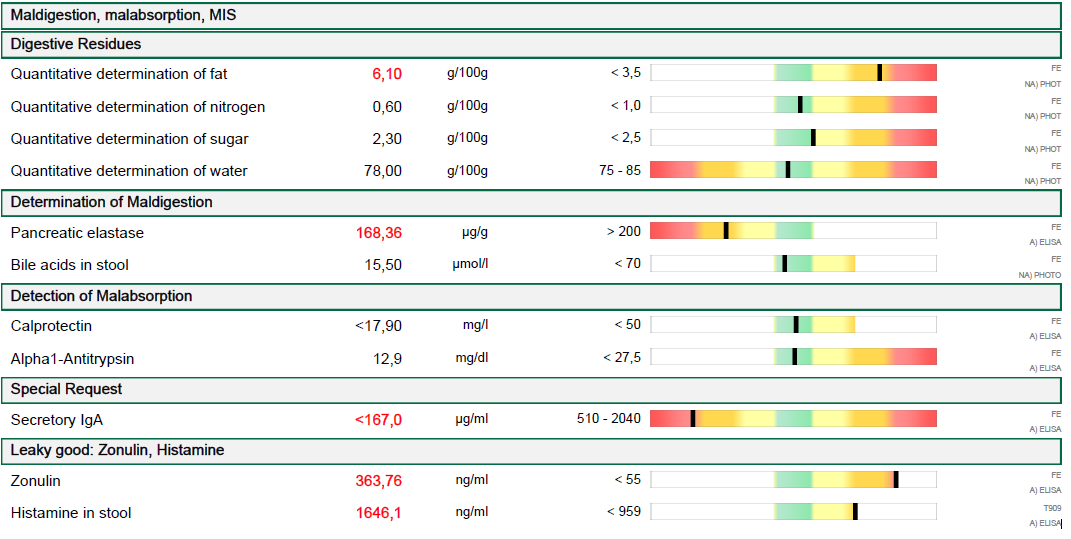Click the Pancreatic elastase test name

[77, 233]
